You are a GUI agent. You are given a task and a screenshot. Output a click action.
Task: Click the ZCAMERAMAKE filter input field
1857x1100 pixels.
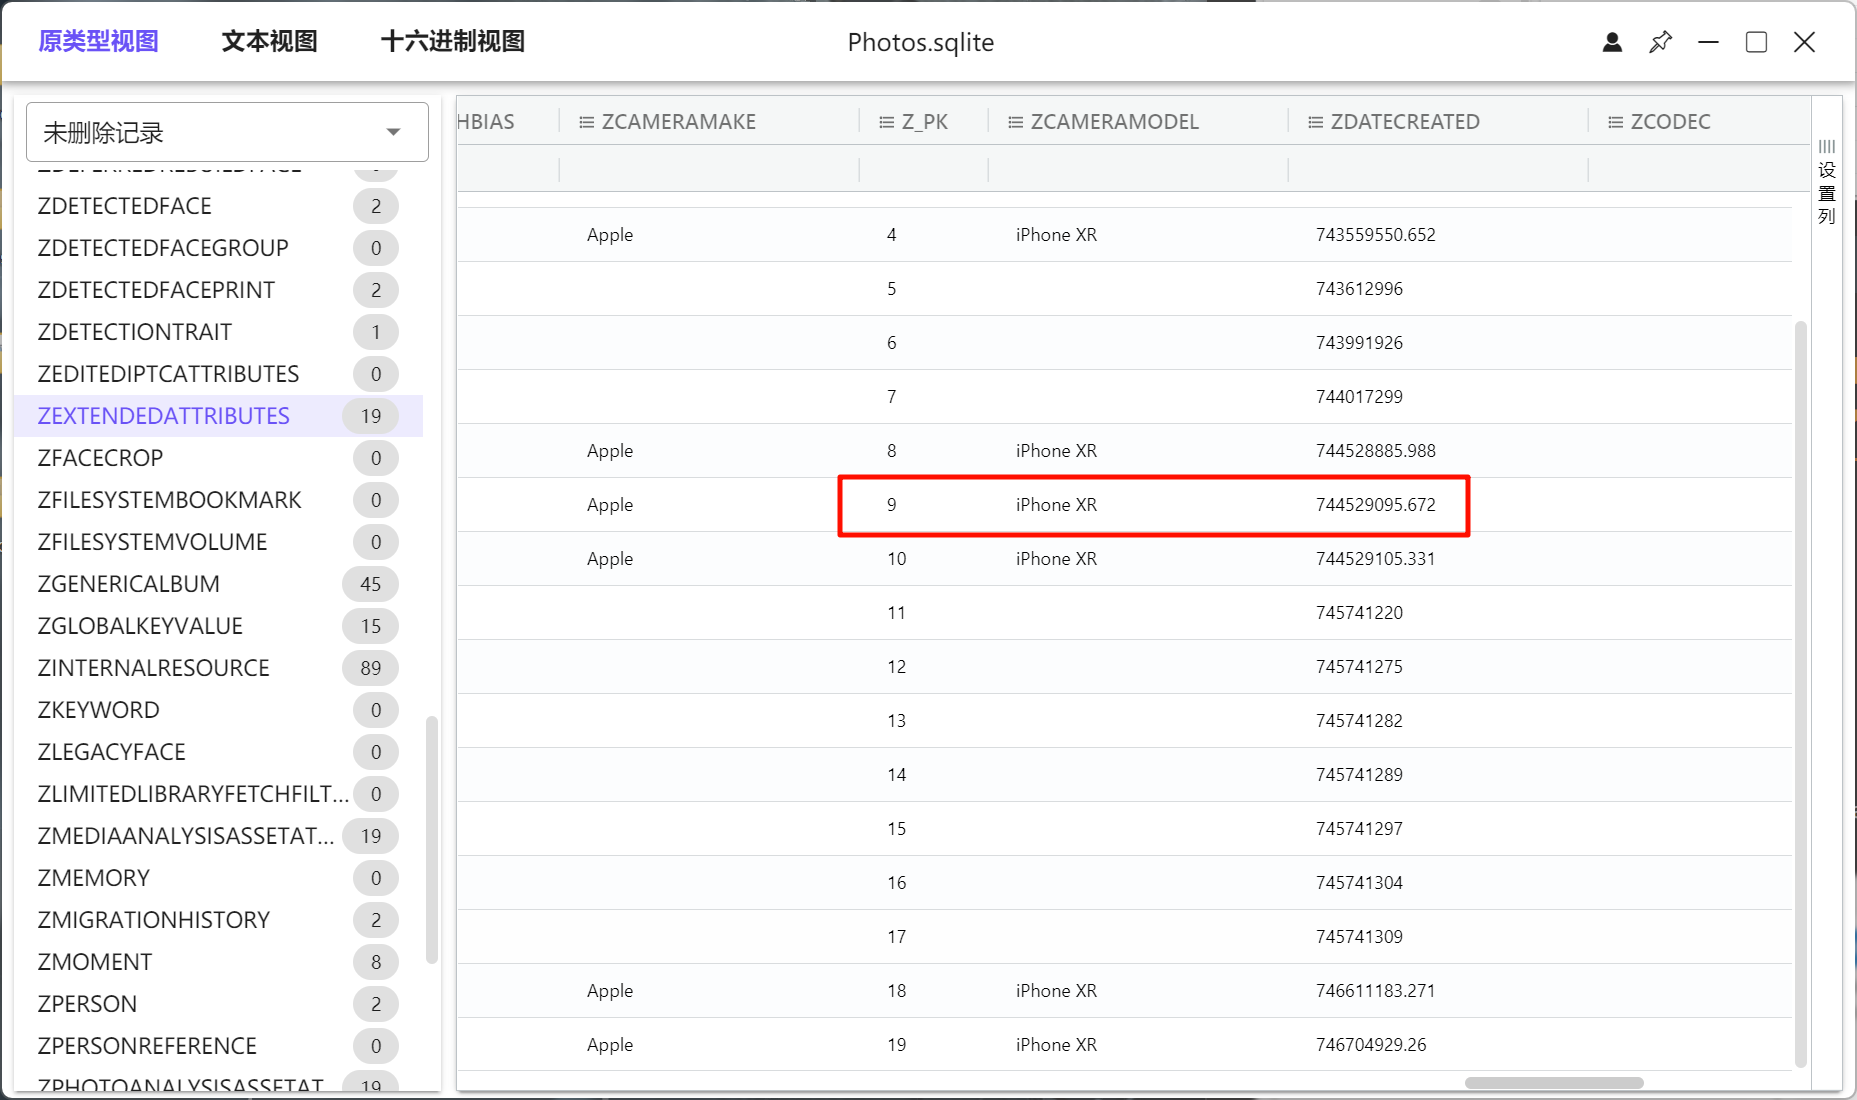pyautogui.click(x=708, y=170)
